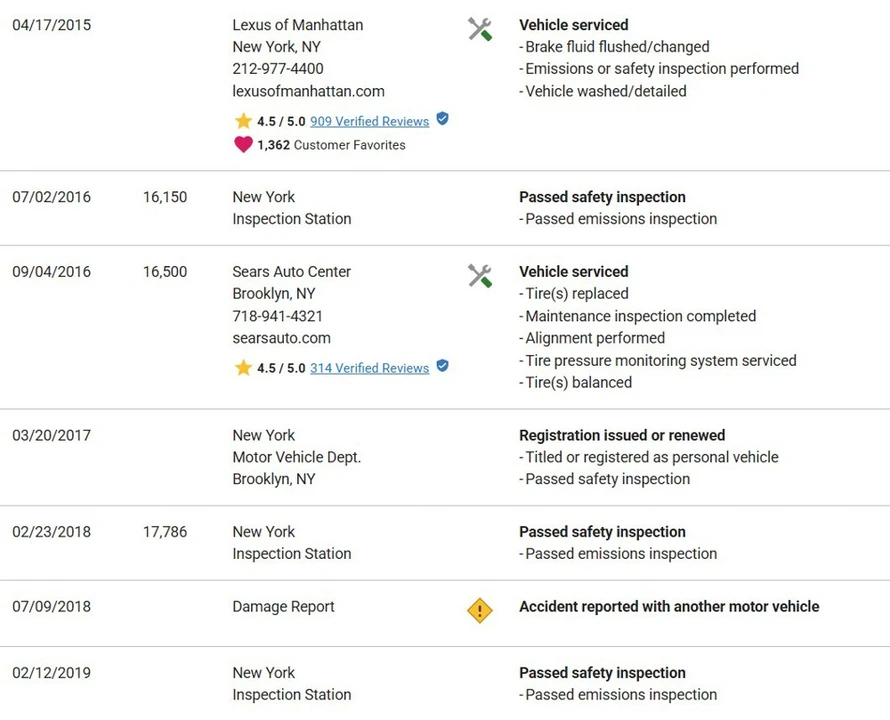The image size is (890, 720).
Task: Click the yellow accident warning diamond icon
Action: point(480,610)
